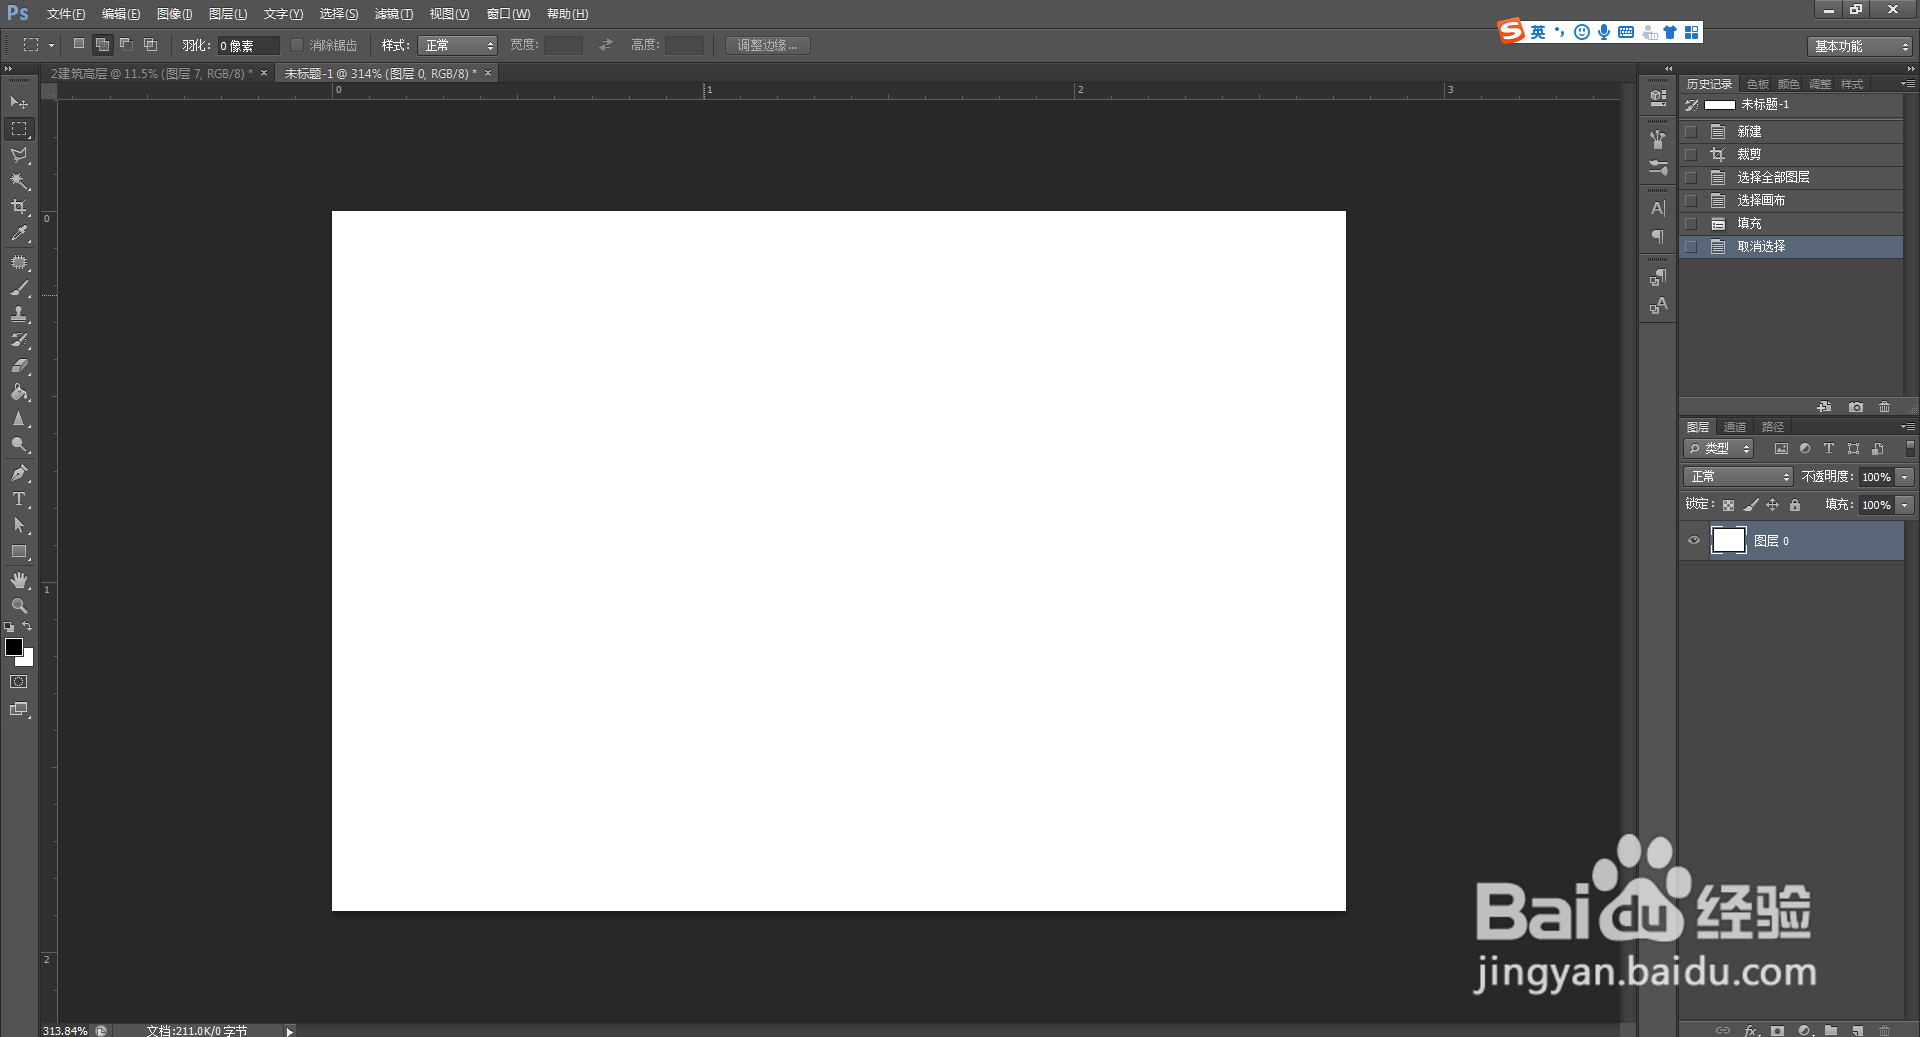Open the 滤镜(T) menu
Image resolution: width=1920 pixels, height=1037 pixels.
coord(393,14)
